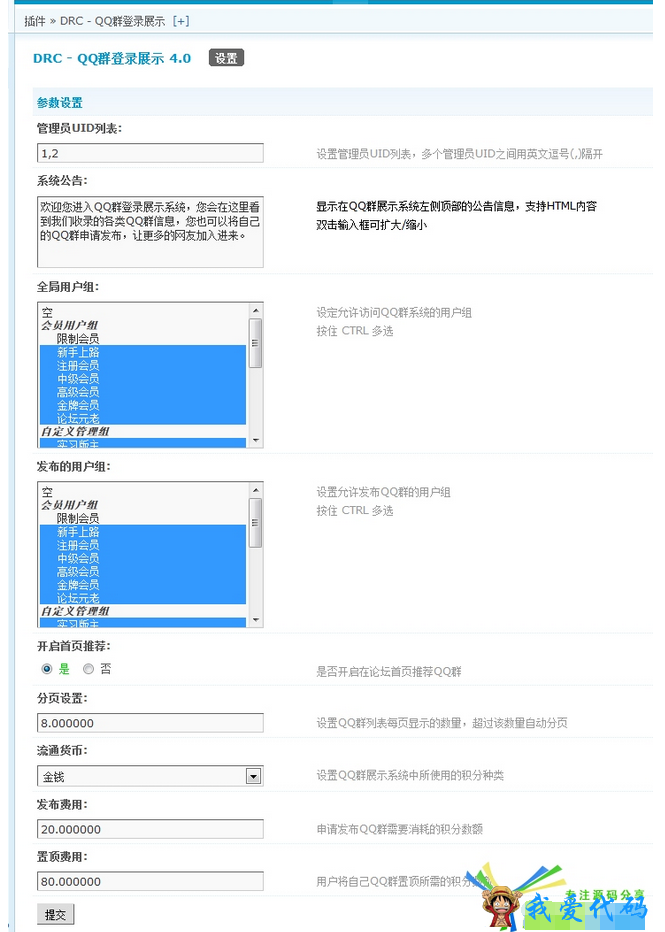This screenshot has width=665, height=932.
Task: Click down arrow of 发布的用户组 scrollbar
Action: point(256,620)
